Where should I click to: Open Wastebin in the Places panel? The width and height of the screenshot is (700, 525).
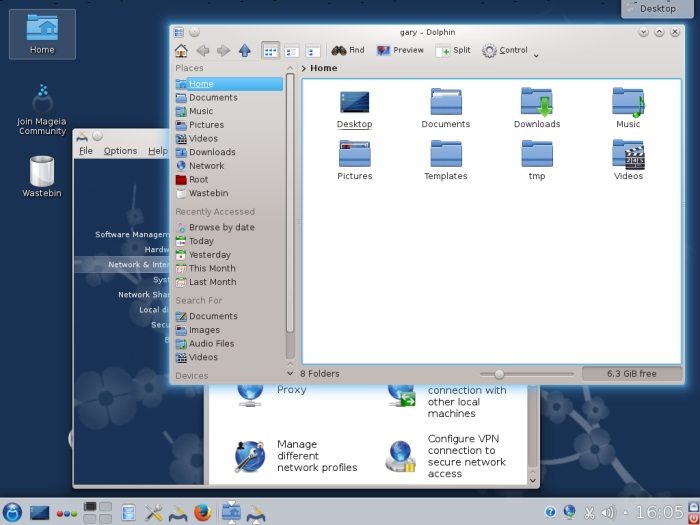pos(229,193)
